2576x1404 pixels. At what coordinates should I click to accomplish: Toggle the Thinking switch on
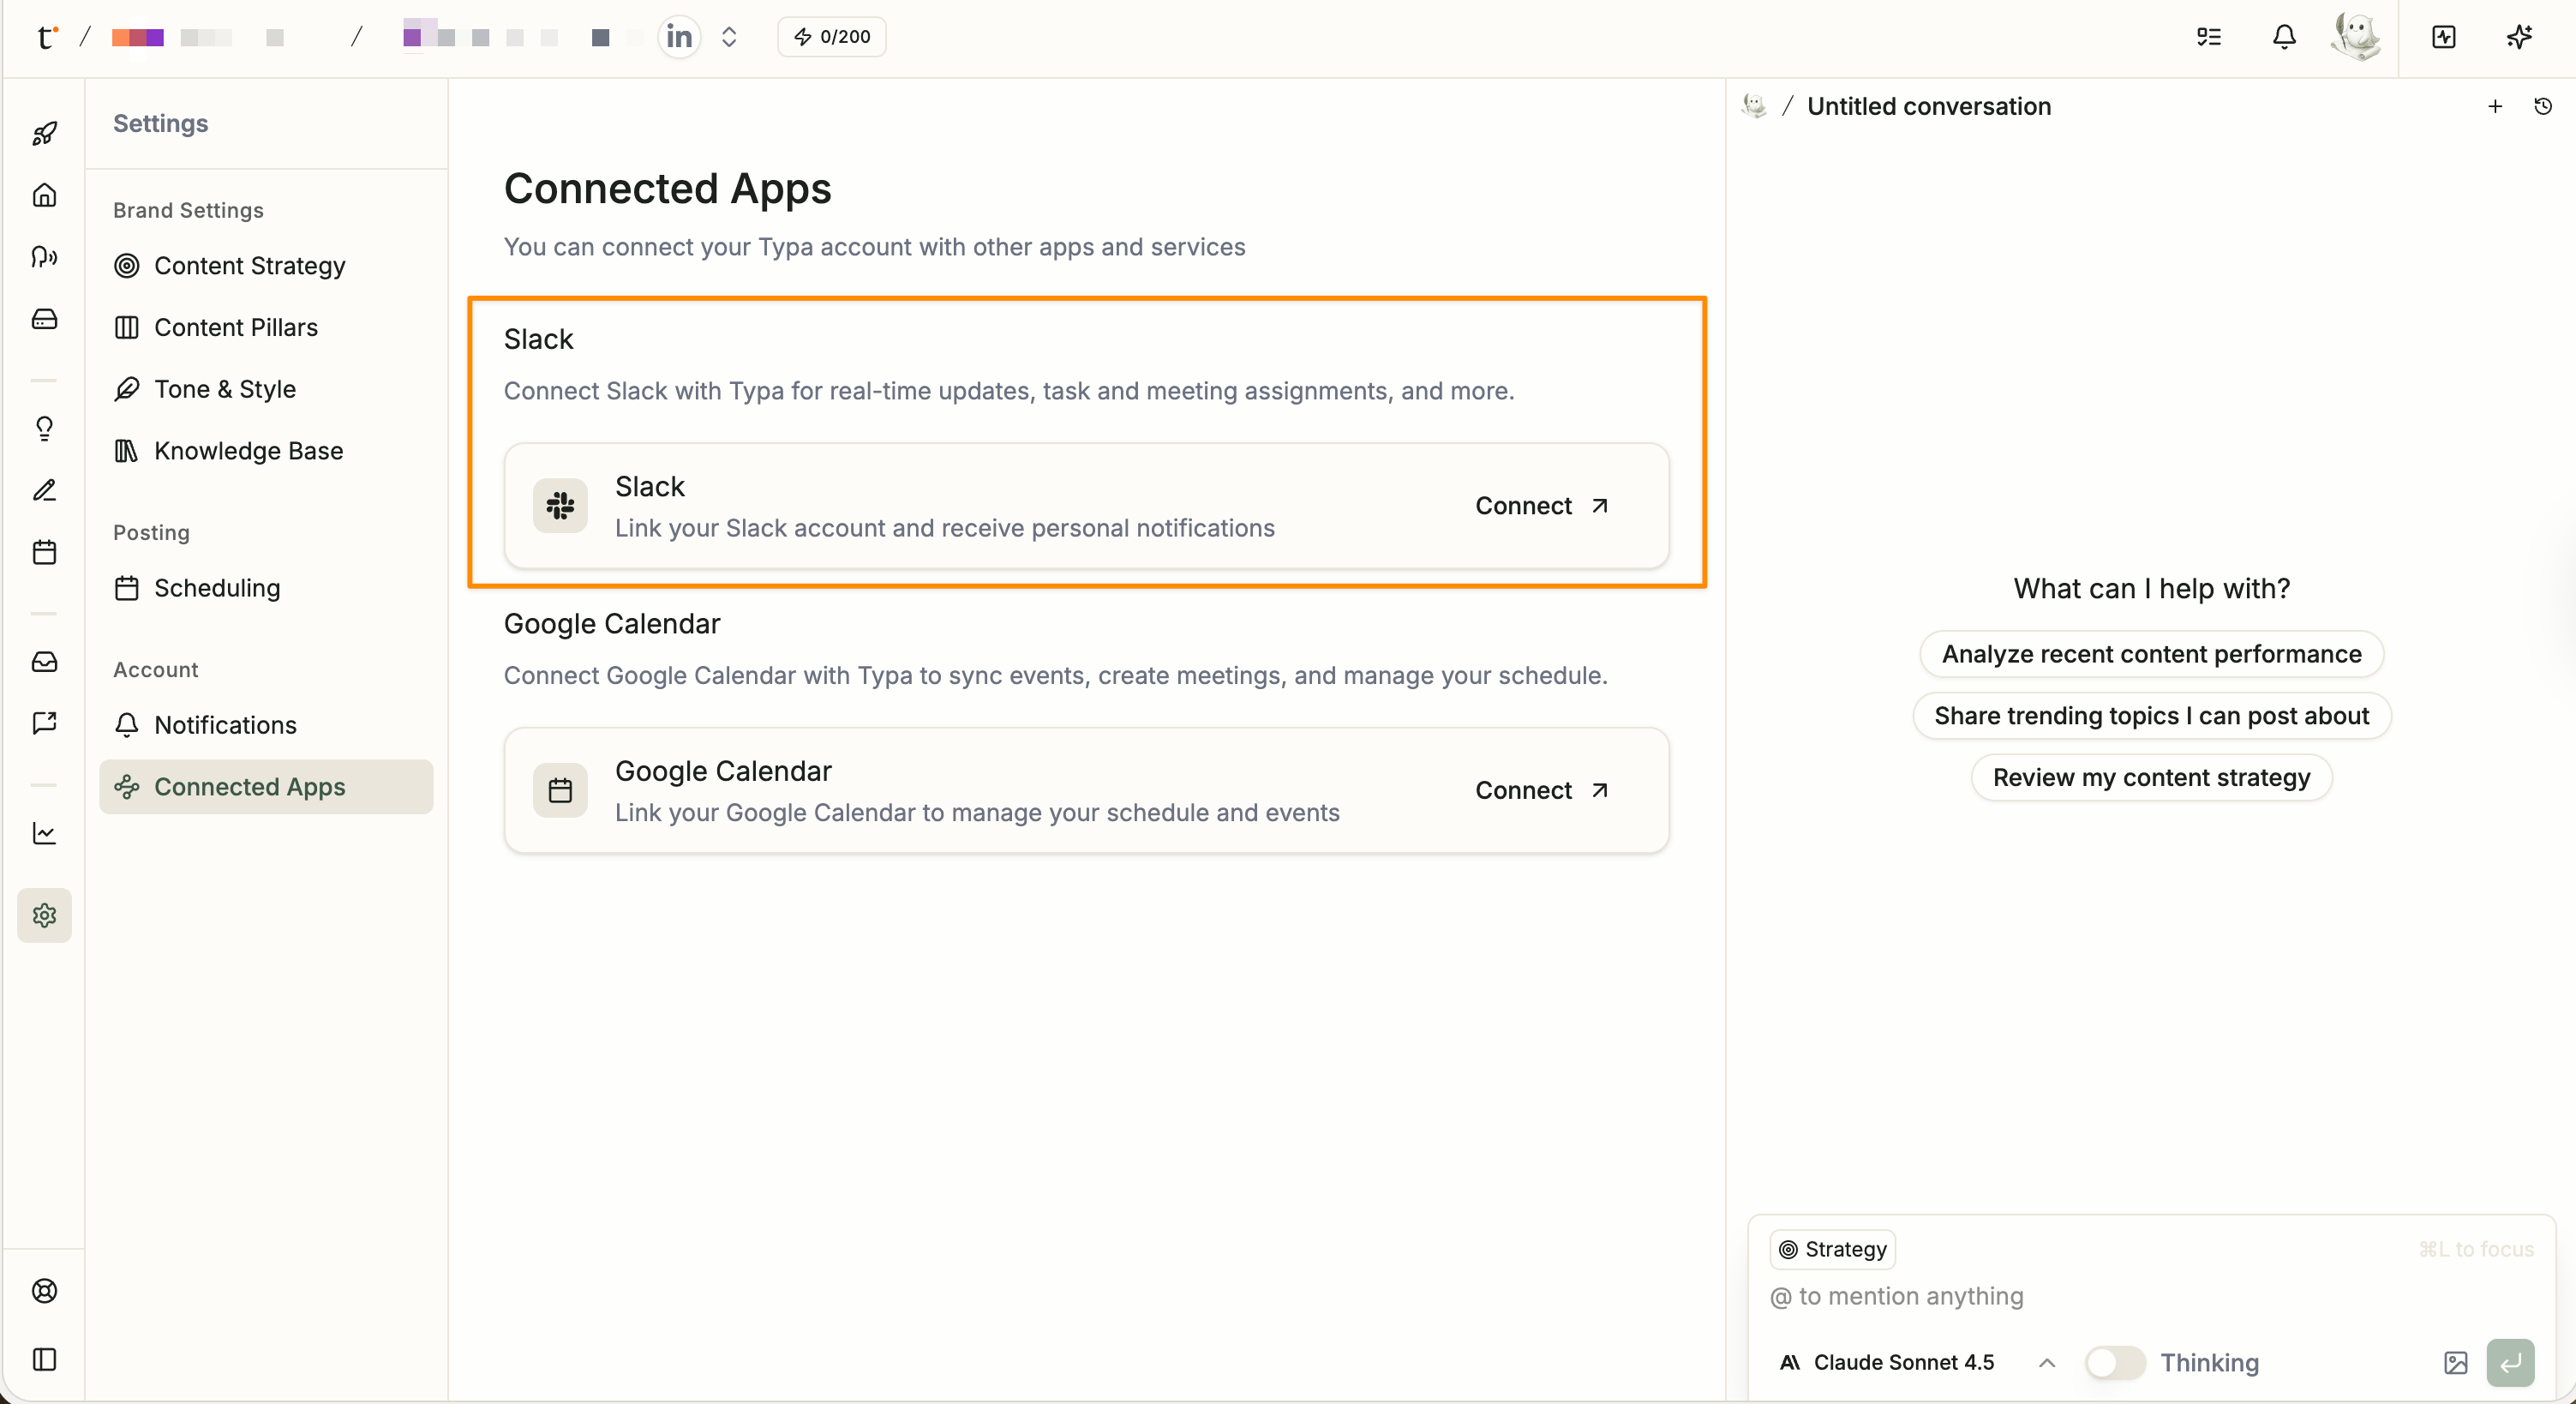click(x=2114, y=1362)
